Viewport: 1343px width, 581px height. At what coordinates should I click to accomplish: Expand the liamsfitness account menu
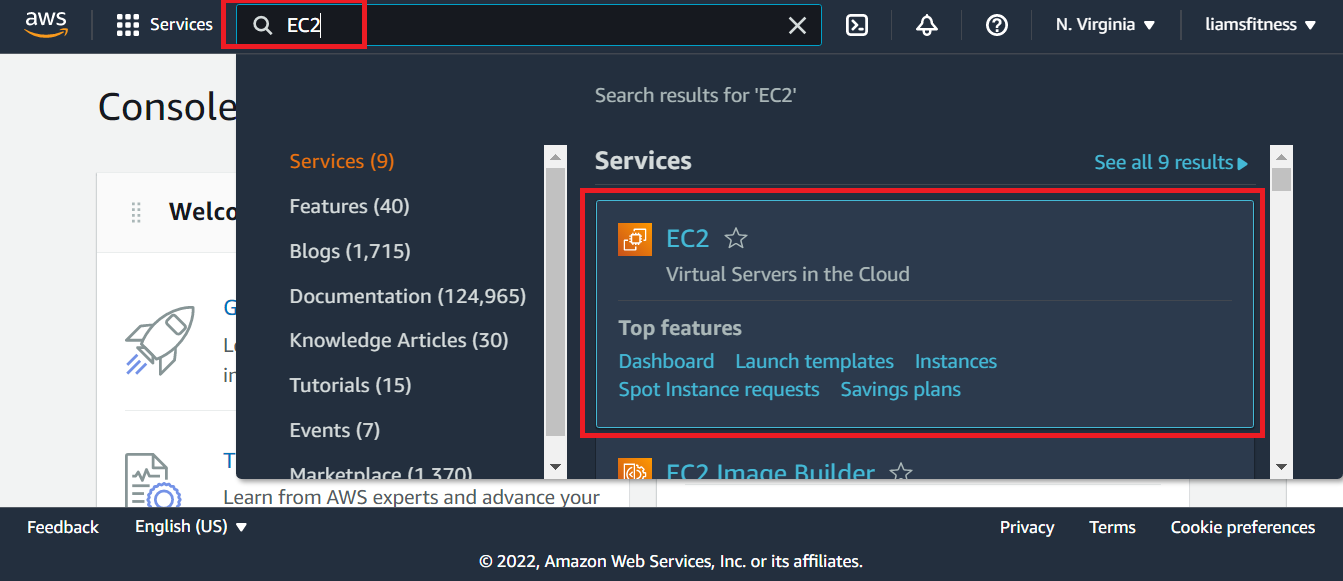1260,25
